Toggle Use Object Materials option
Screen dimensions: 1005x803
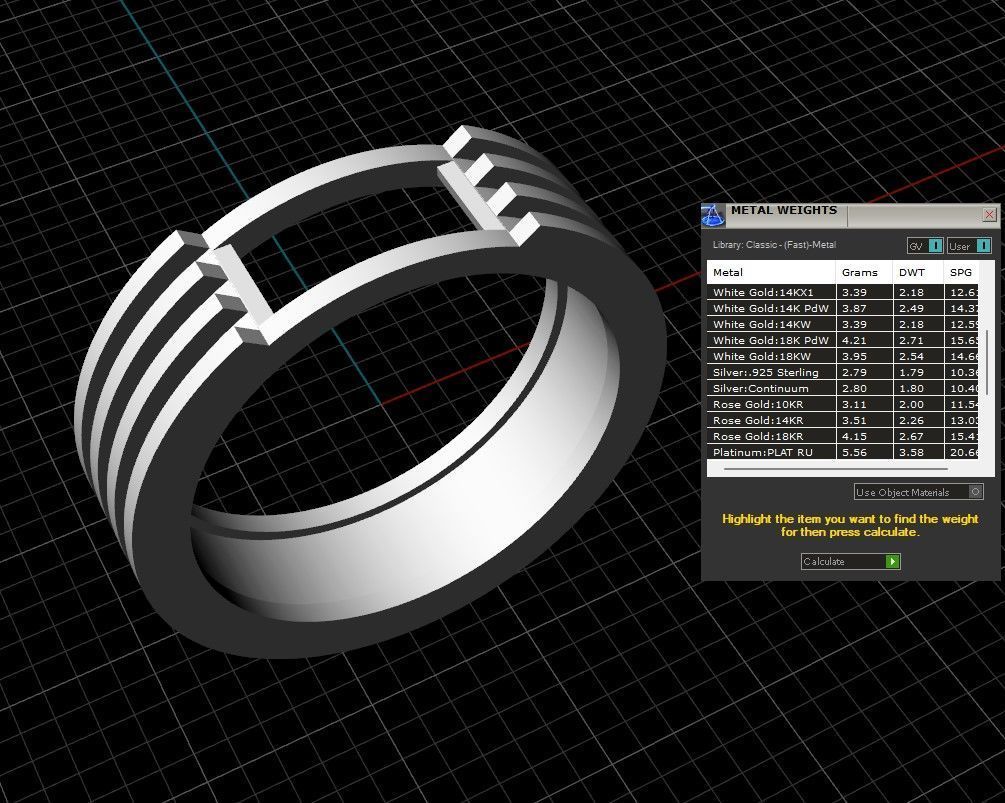tap(918, 492)
